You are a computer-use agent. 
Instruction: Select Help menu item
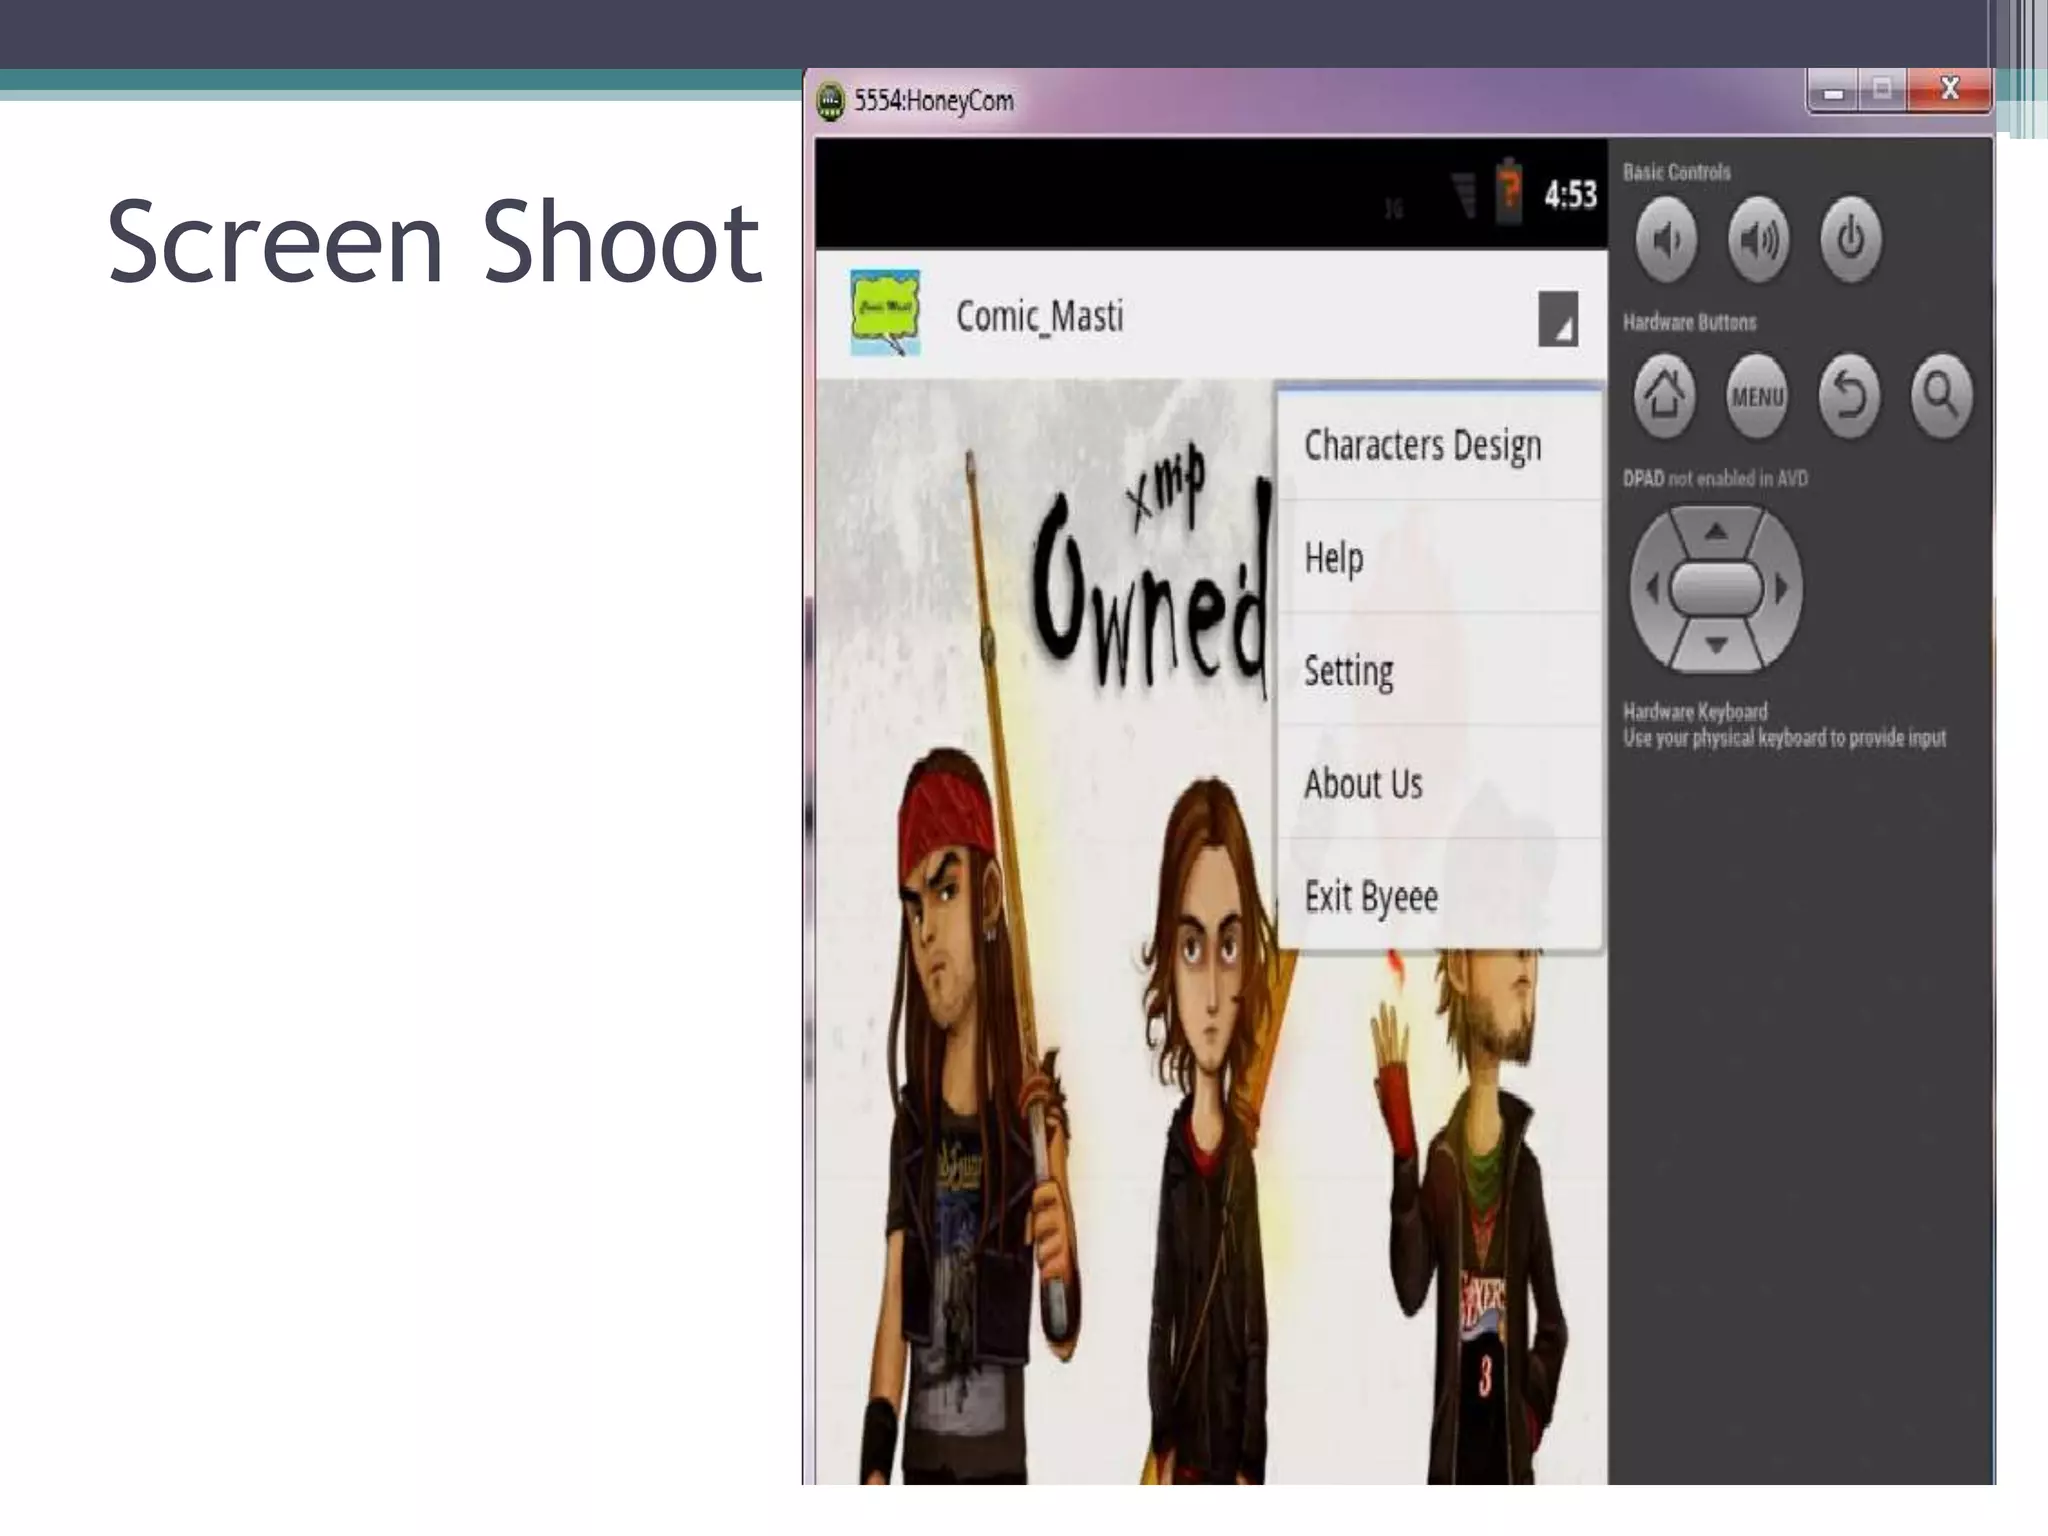pyautogui.click(x=1440, y=557)
